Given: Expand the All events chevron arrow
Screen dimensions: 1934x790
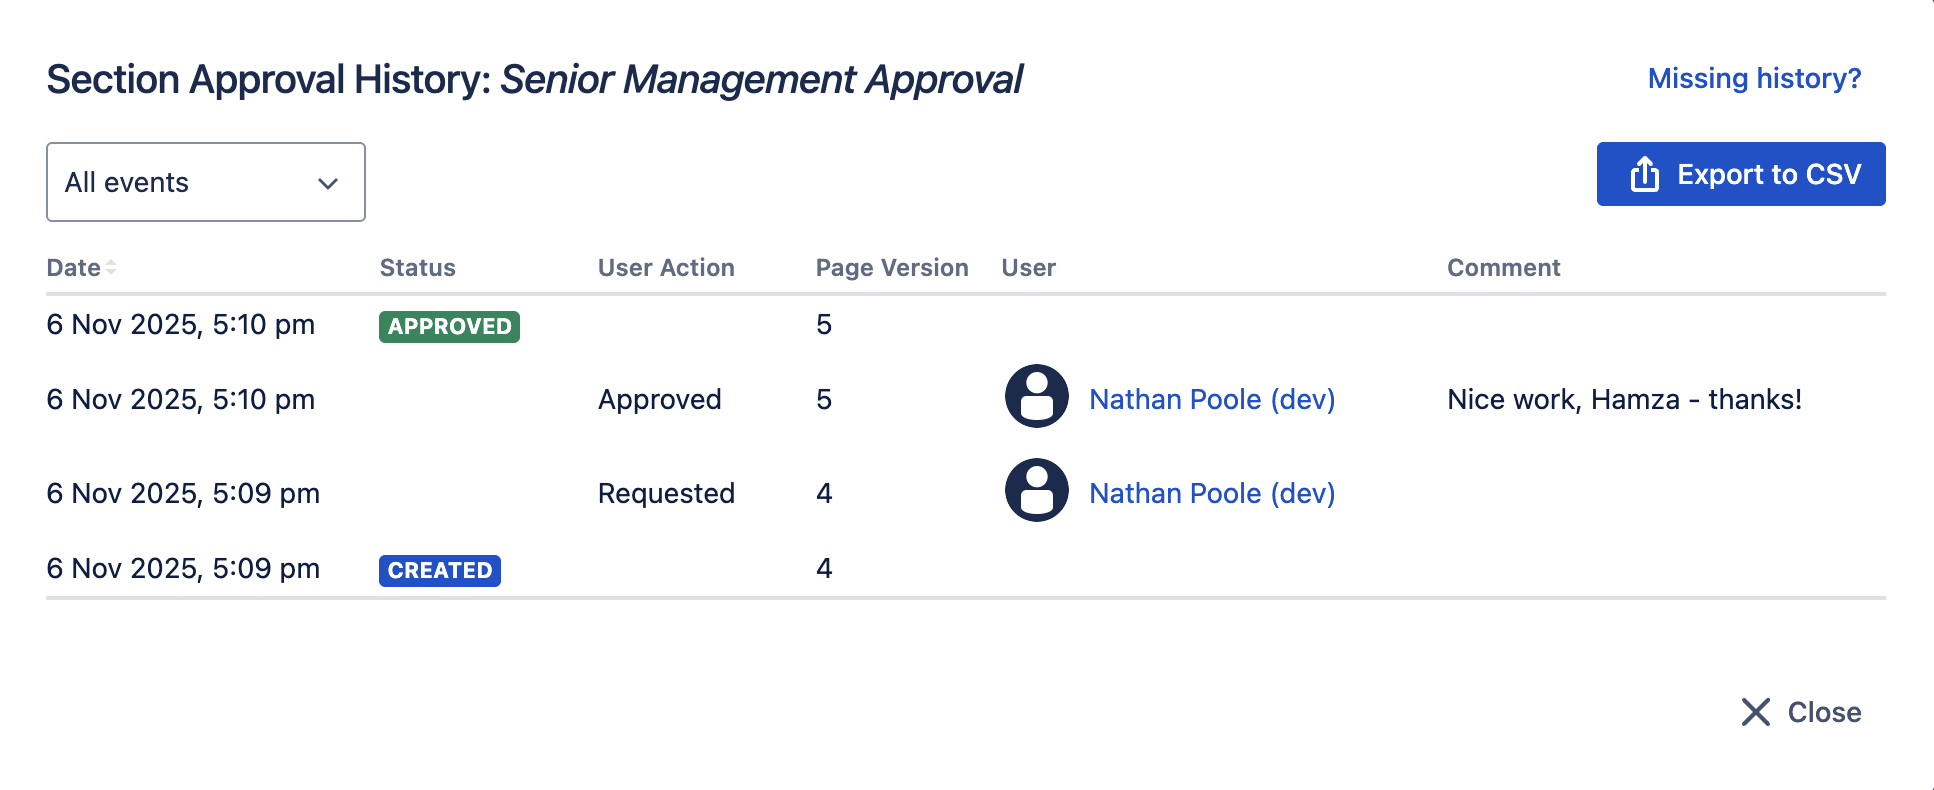Looking at the screenshot, I should (x=328, y=183).
